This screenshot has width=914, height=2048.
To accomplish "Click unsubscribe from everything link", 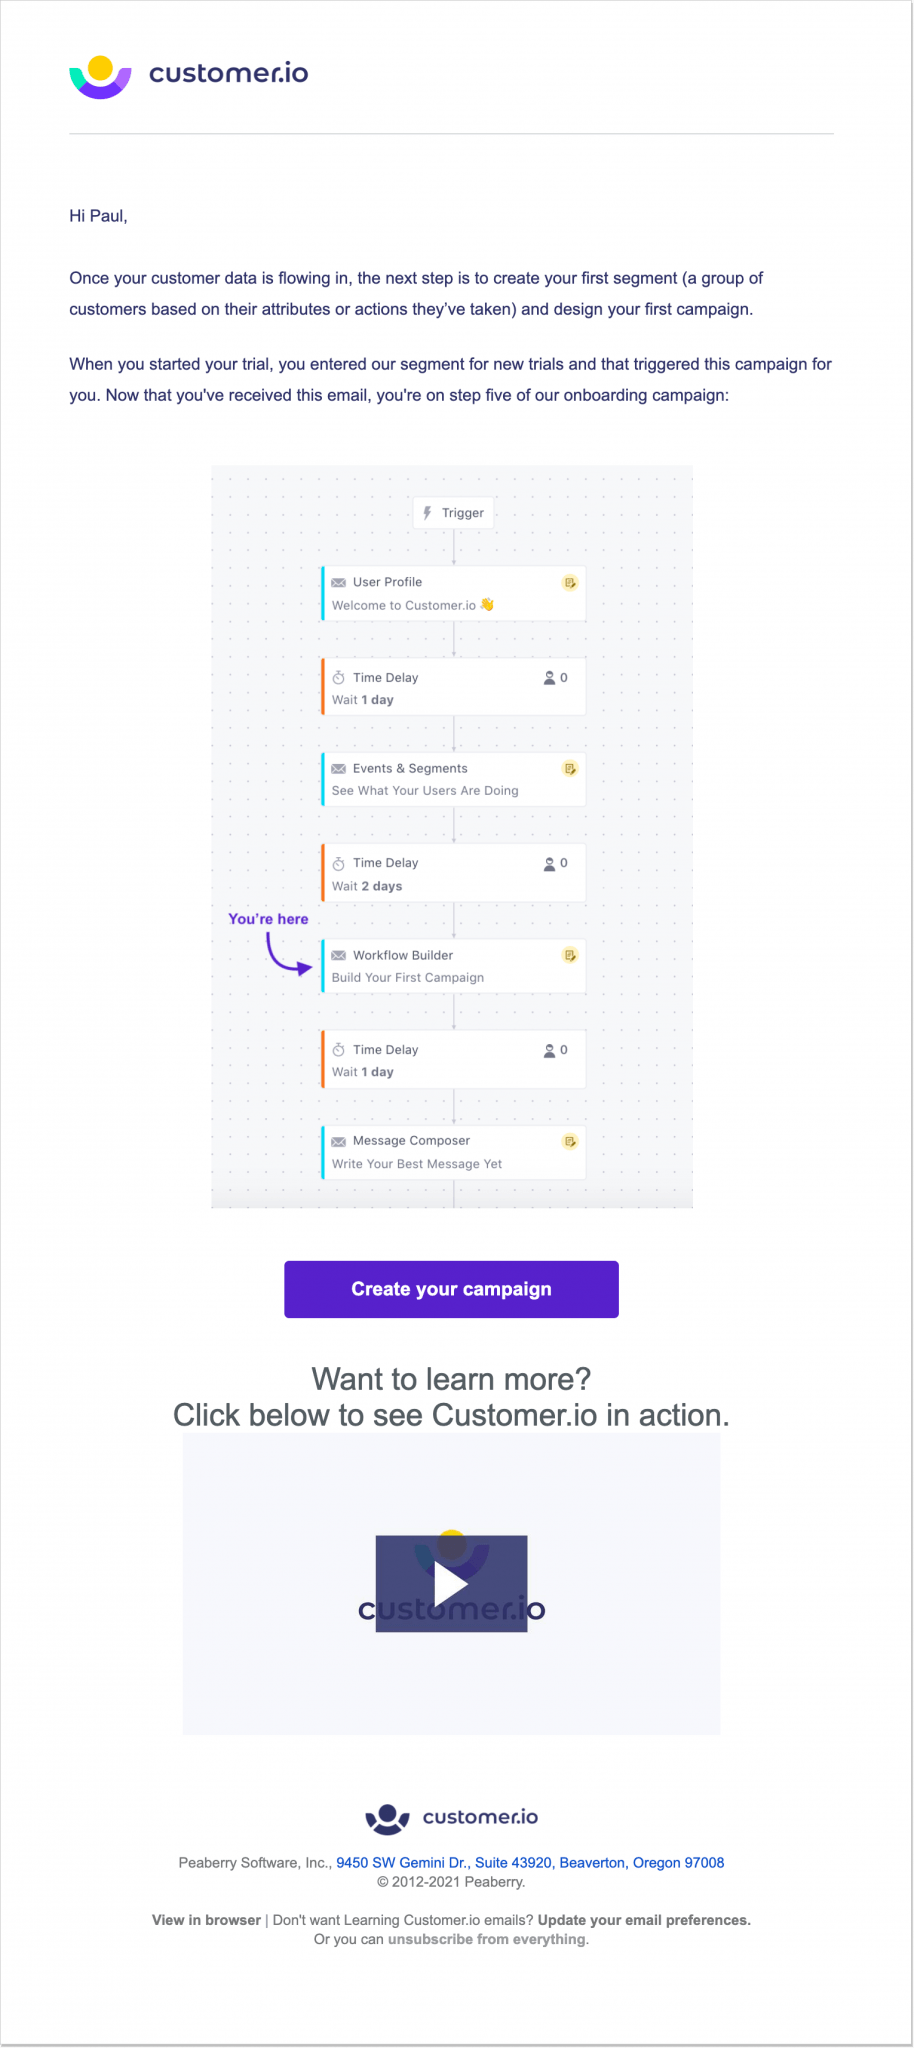I will 487,1939.
